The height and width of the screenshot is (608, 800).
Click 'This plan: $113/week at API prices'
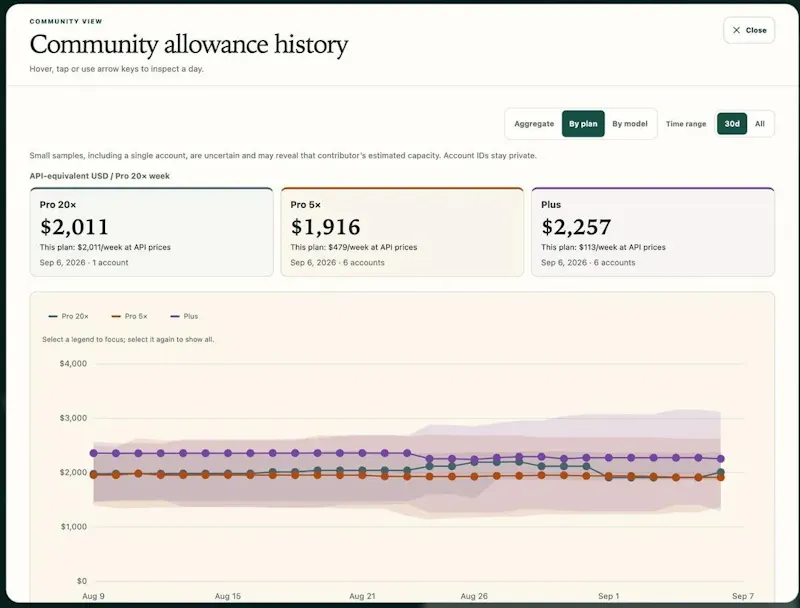603,247
